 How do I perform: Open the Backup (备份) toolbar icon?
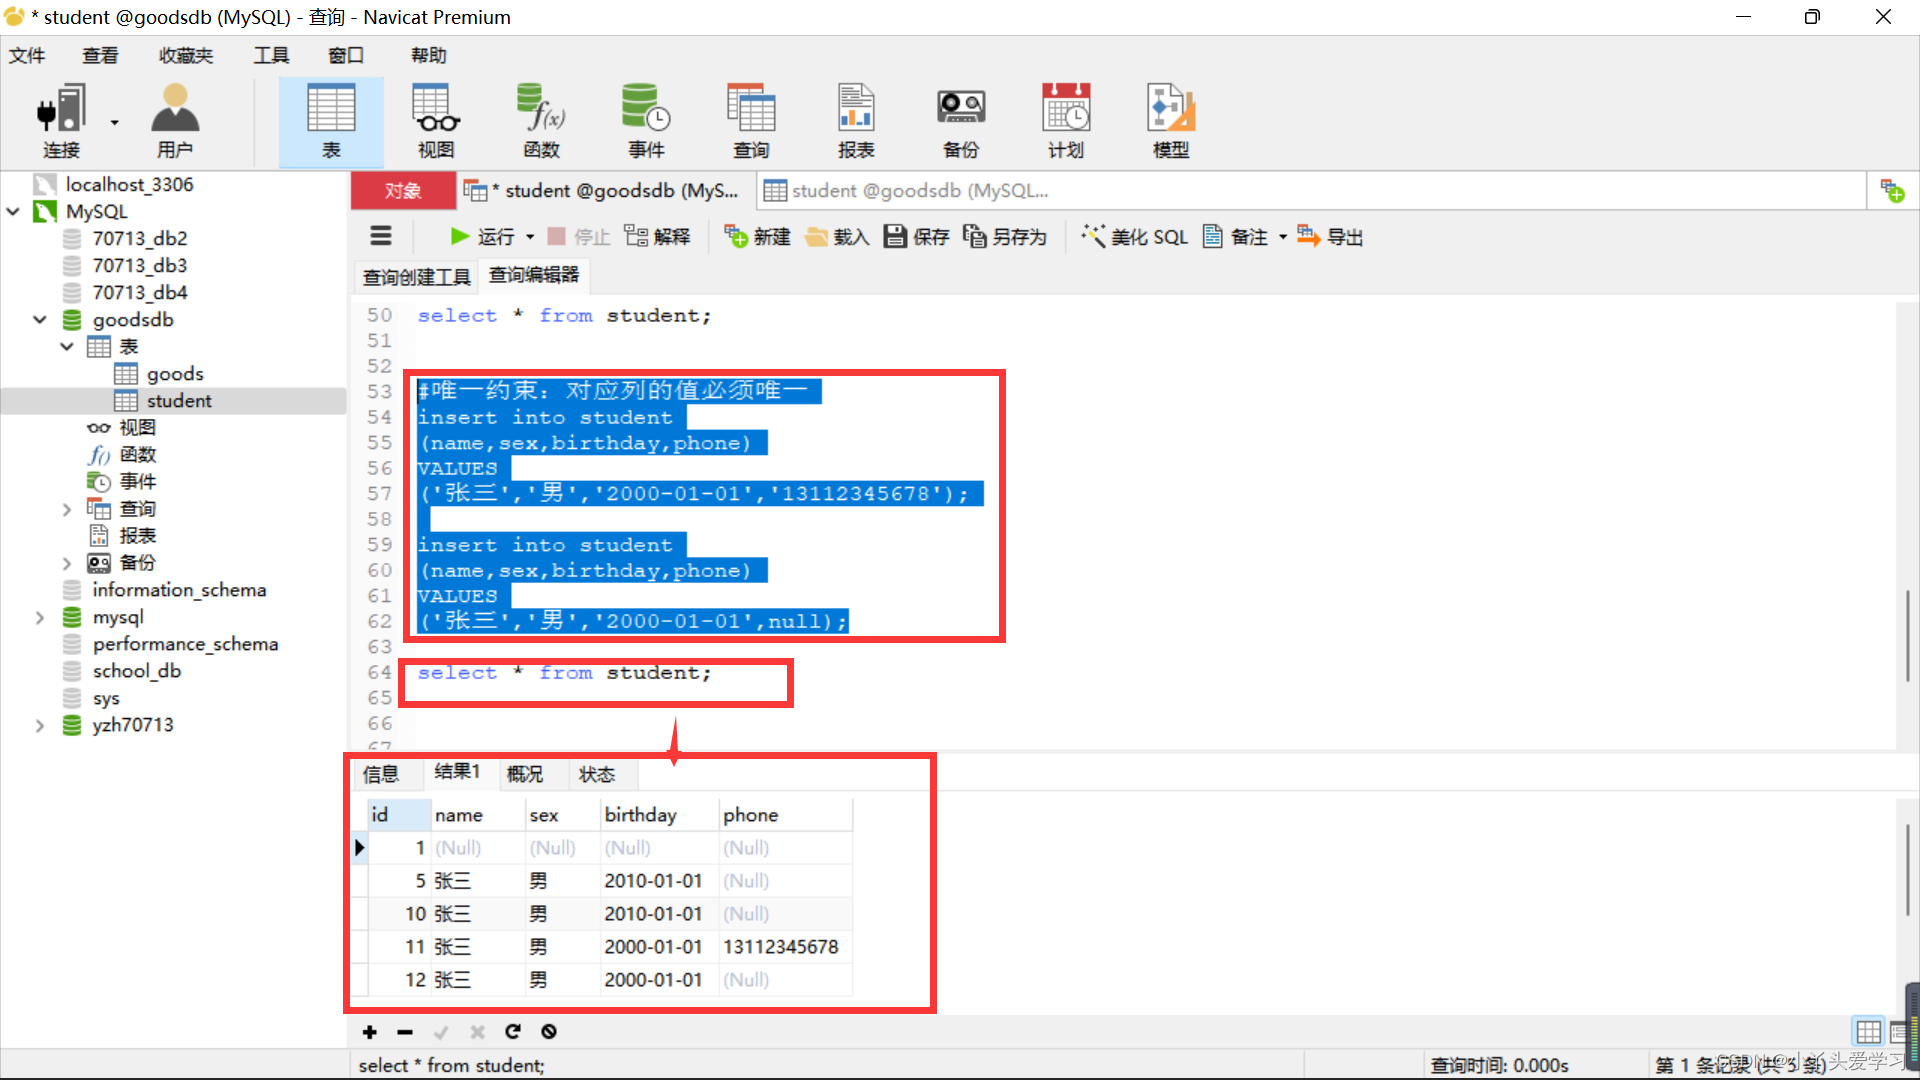pos(961,122)
